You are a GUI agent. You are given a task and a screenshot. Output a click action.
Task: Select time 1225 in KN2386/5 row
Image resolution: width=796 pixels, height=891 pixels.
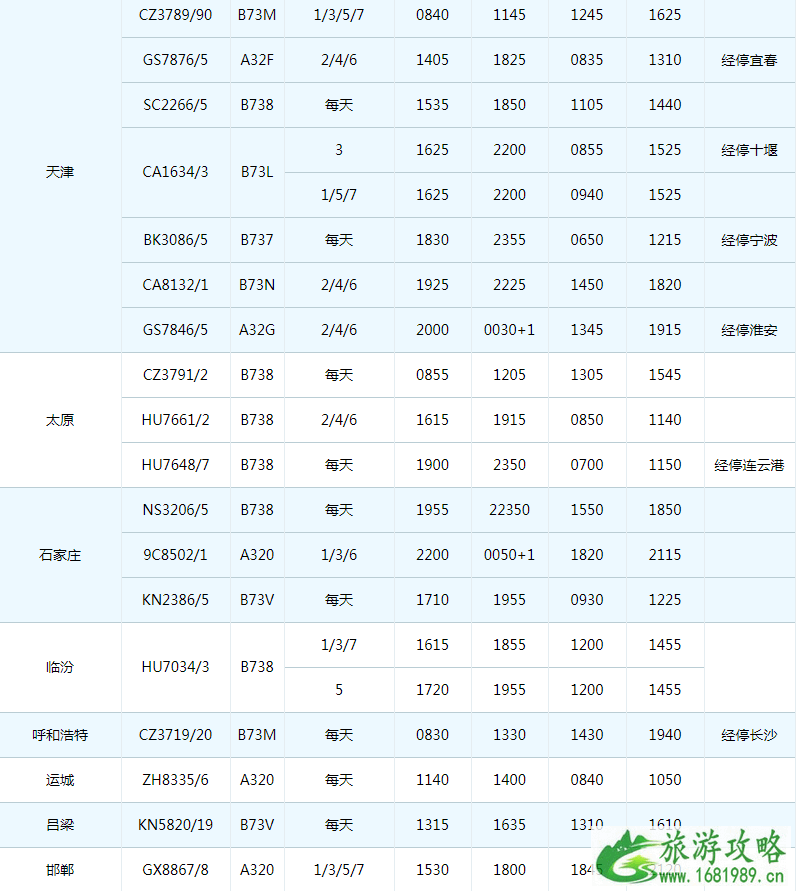[x=665, y=599]
